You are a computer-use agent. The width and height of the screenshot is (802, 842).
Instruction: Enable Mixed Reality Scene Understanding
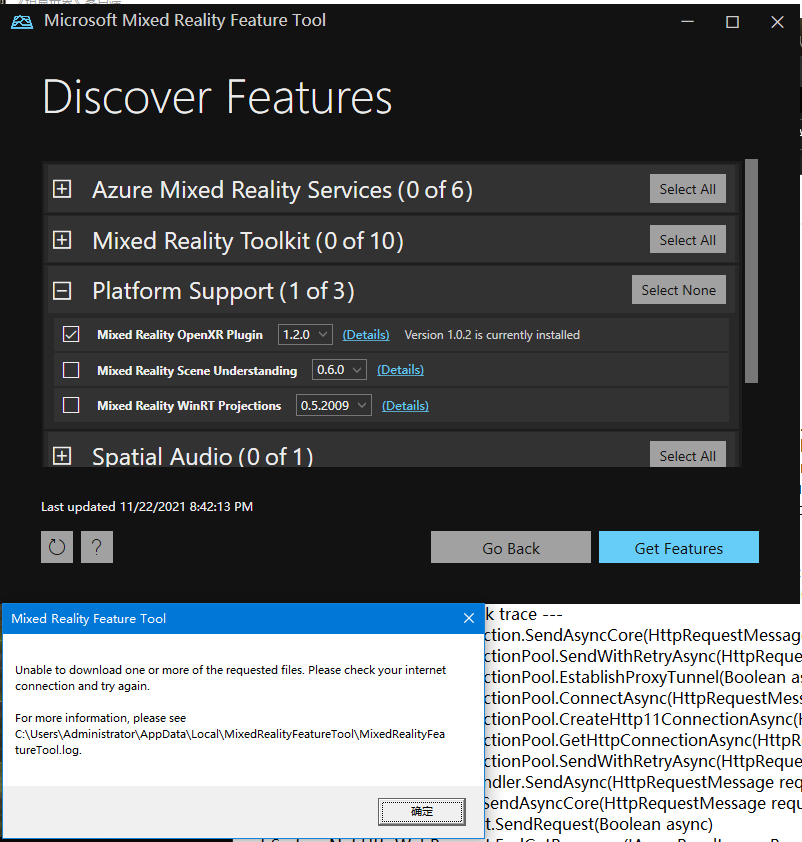tap(70, 369)
